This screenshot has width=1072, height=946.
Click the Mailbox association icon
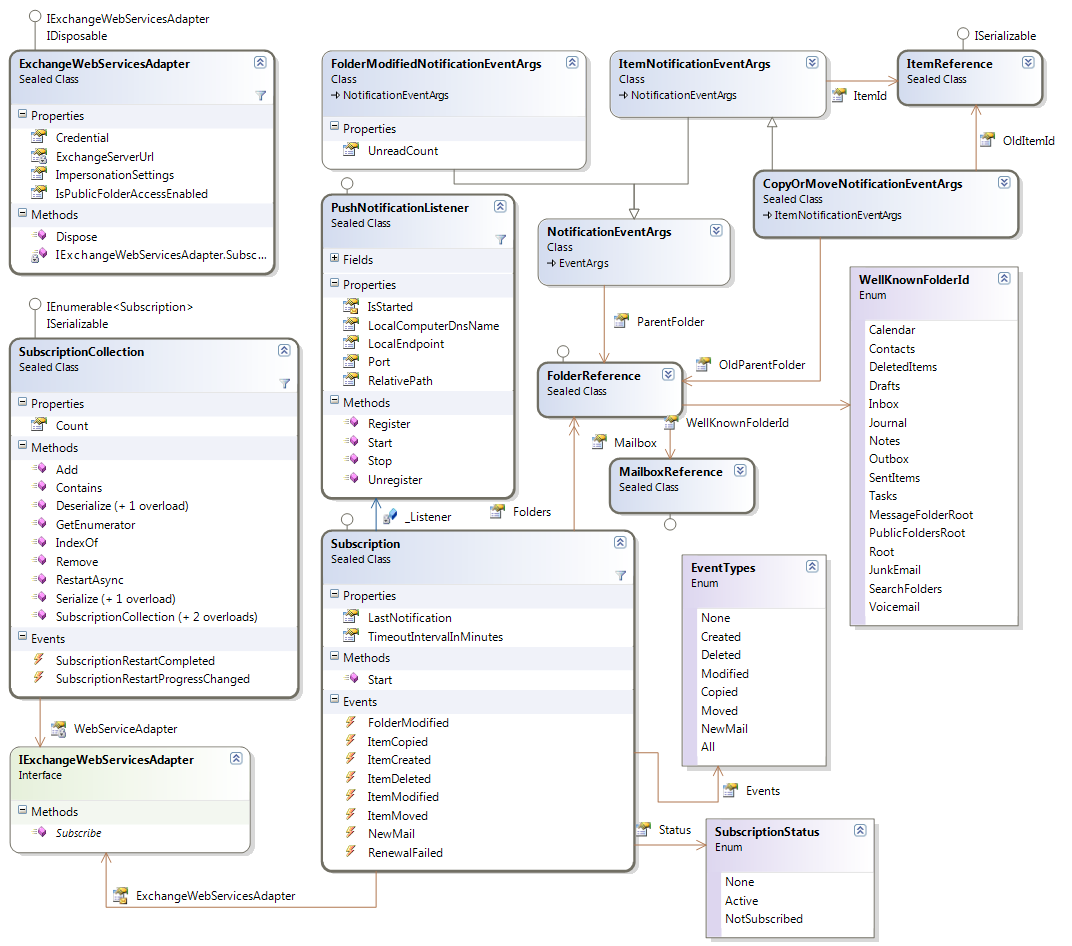pos(599,442)
